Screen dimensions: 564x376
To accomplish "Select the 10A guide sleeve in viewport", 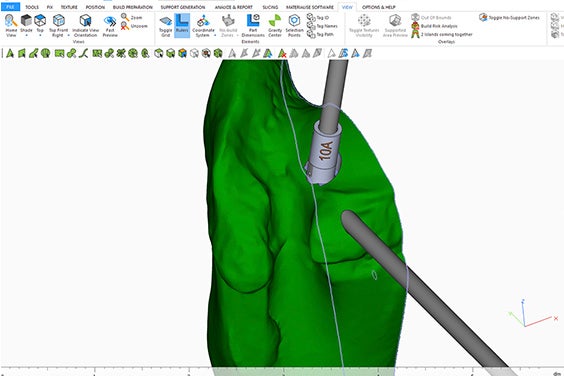I will coord(324,153).
